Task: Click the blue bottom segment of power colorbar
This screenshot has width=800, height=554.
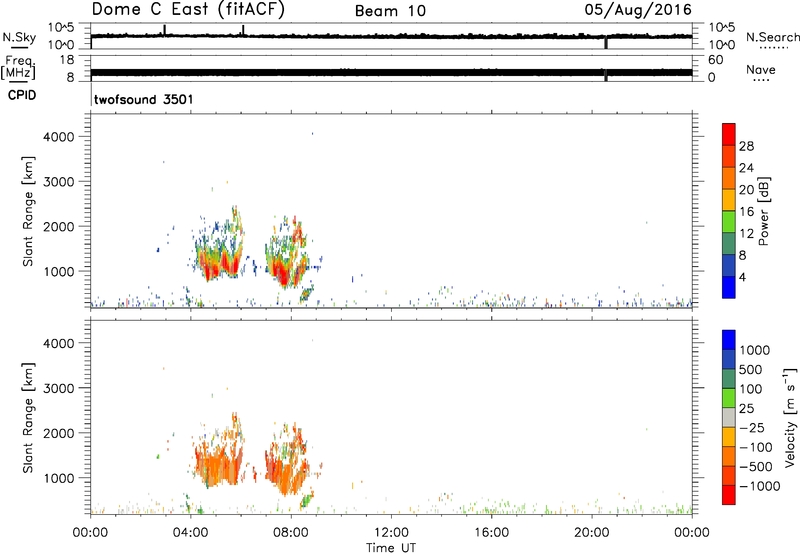Action: pos(729,287)
